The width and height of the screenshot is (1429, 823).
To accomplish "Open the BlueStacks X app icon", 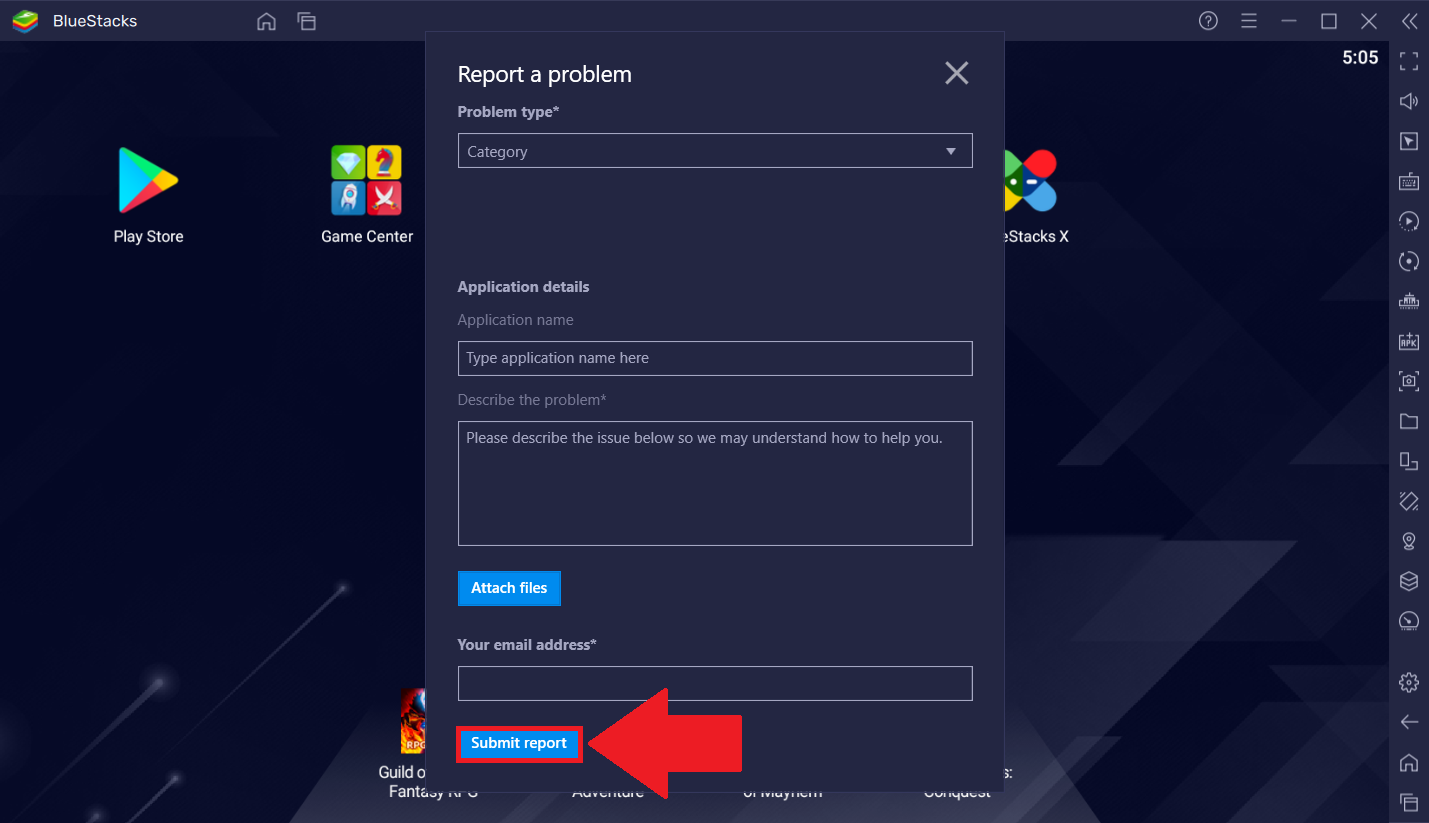I will (1030, 182).
